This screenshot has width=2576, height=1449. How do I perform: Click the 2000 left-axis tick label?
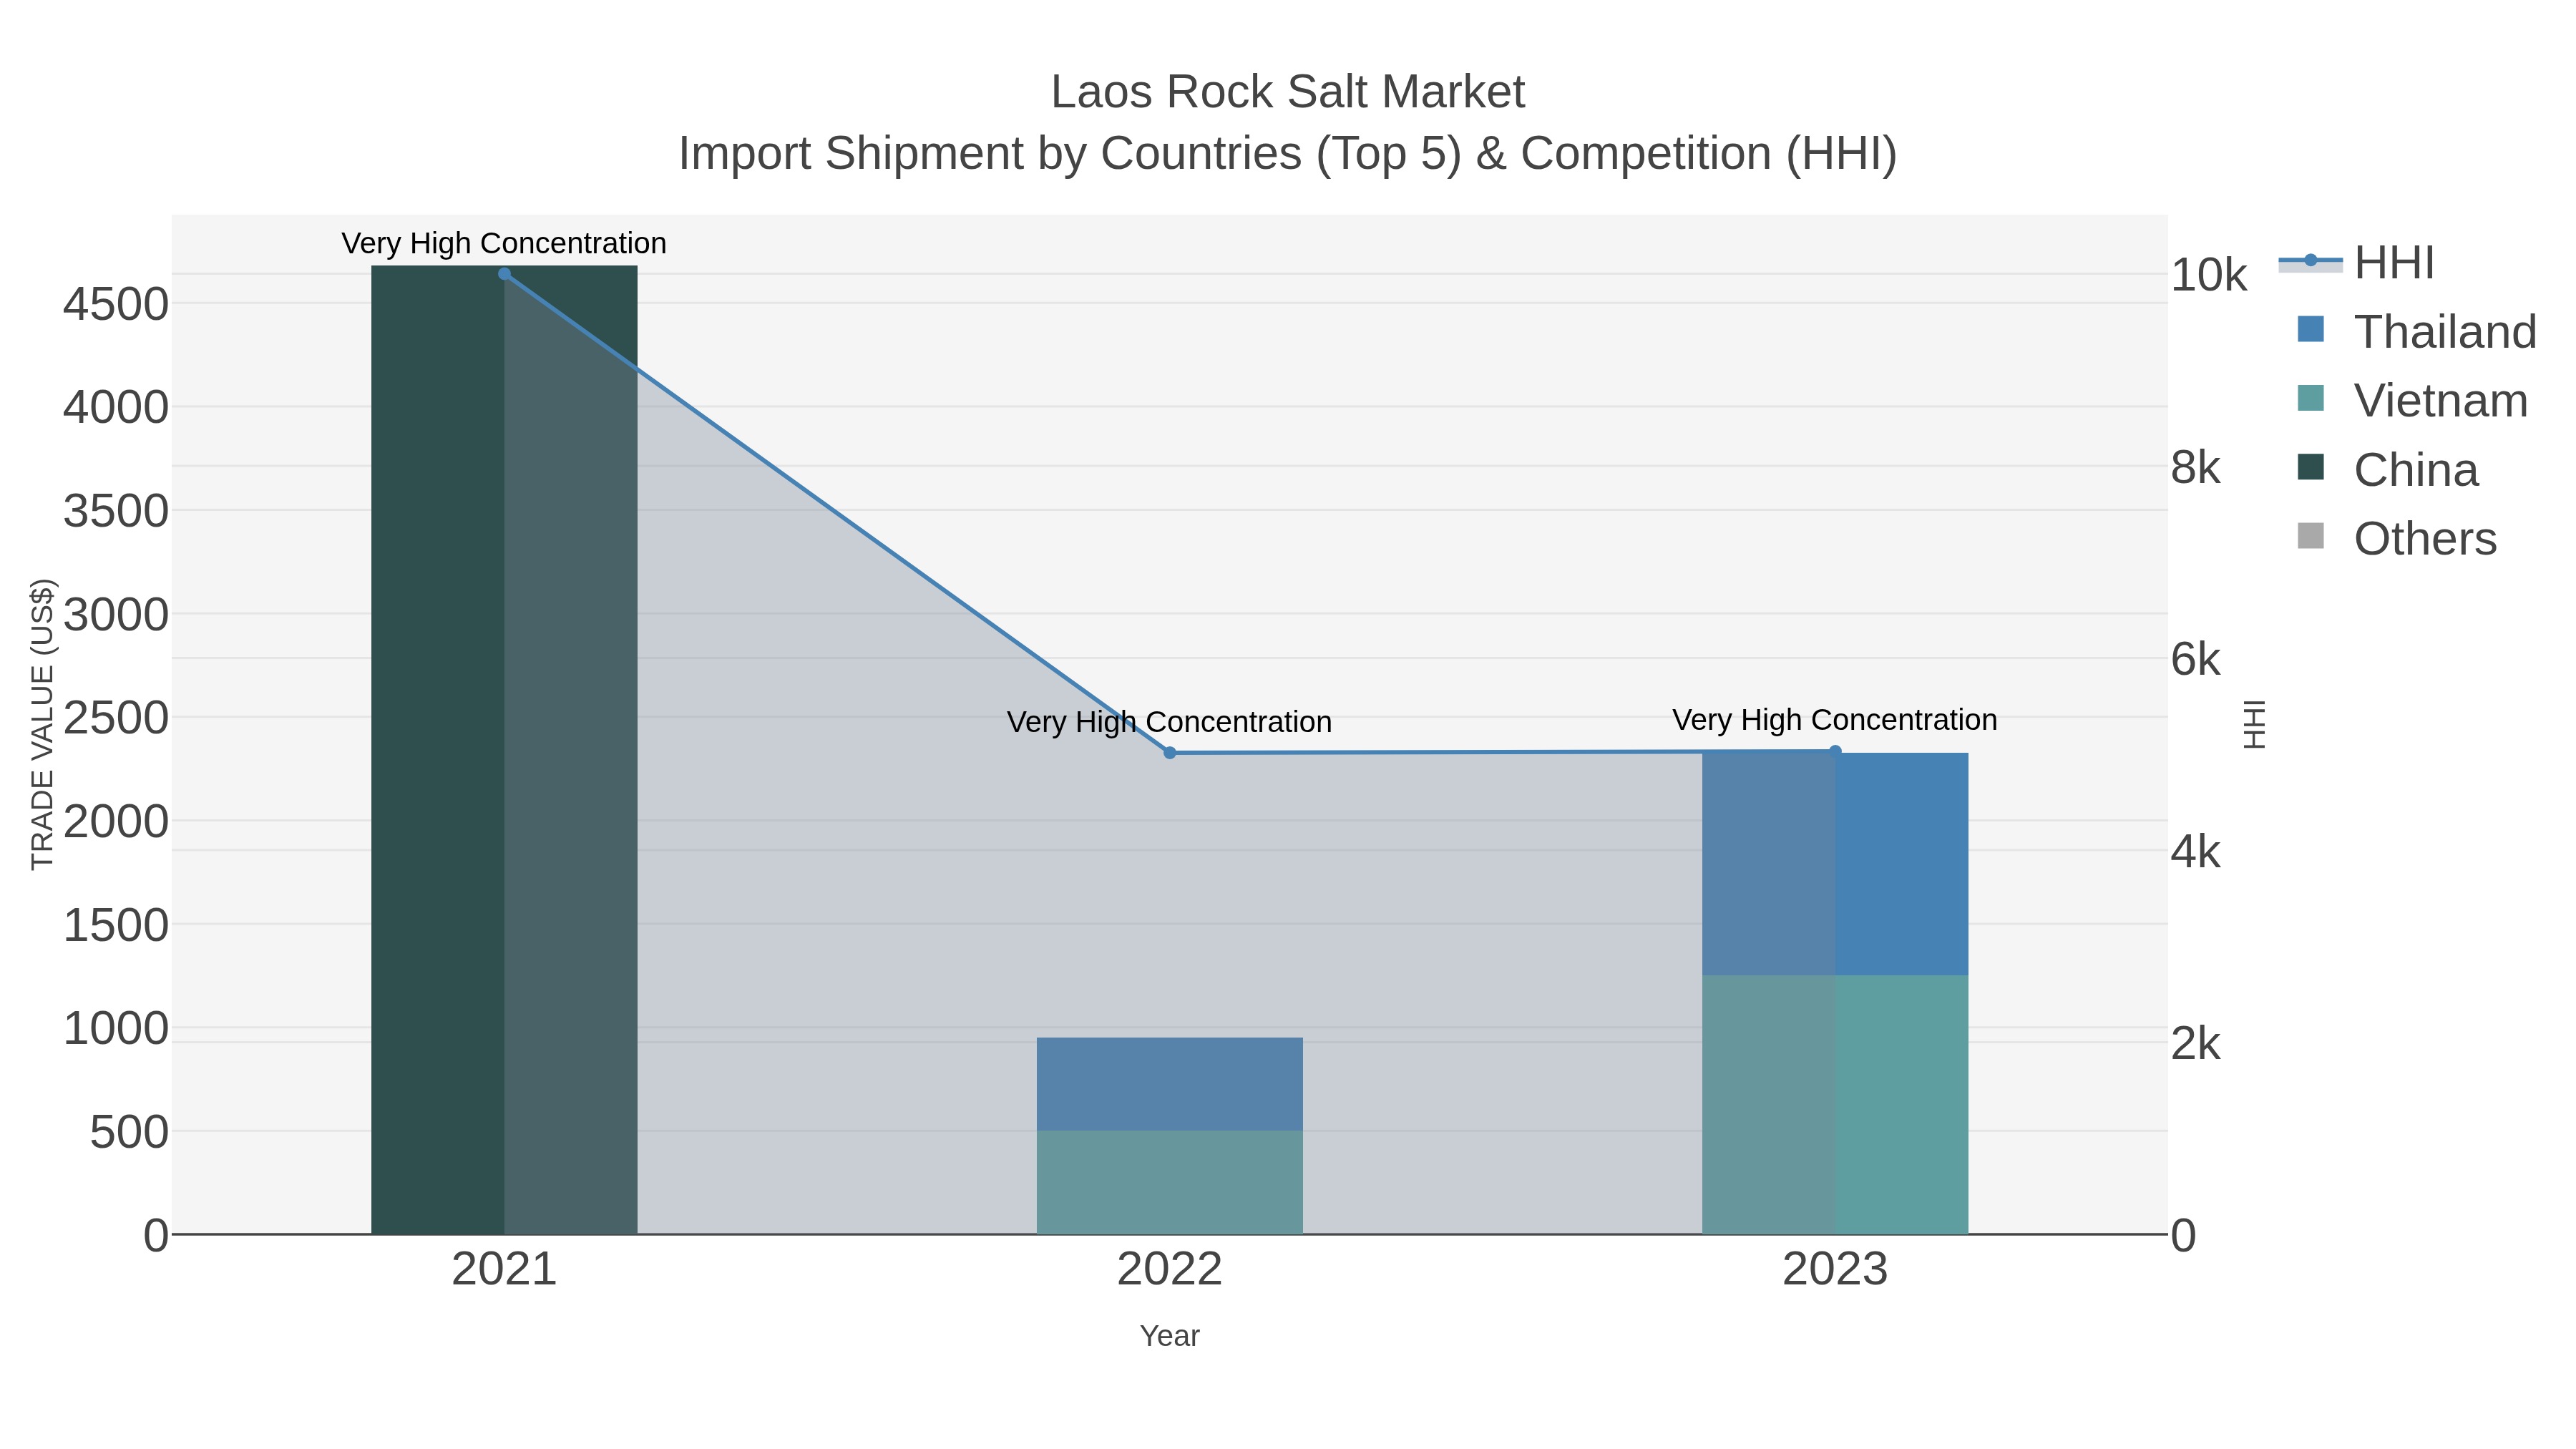click(116, 822)
